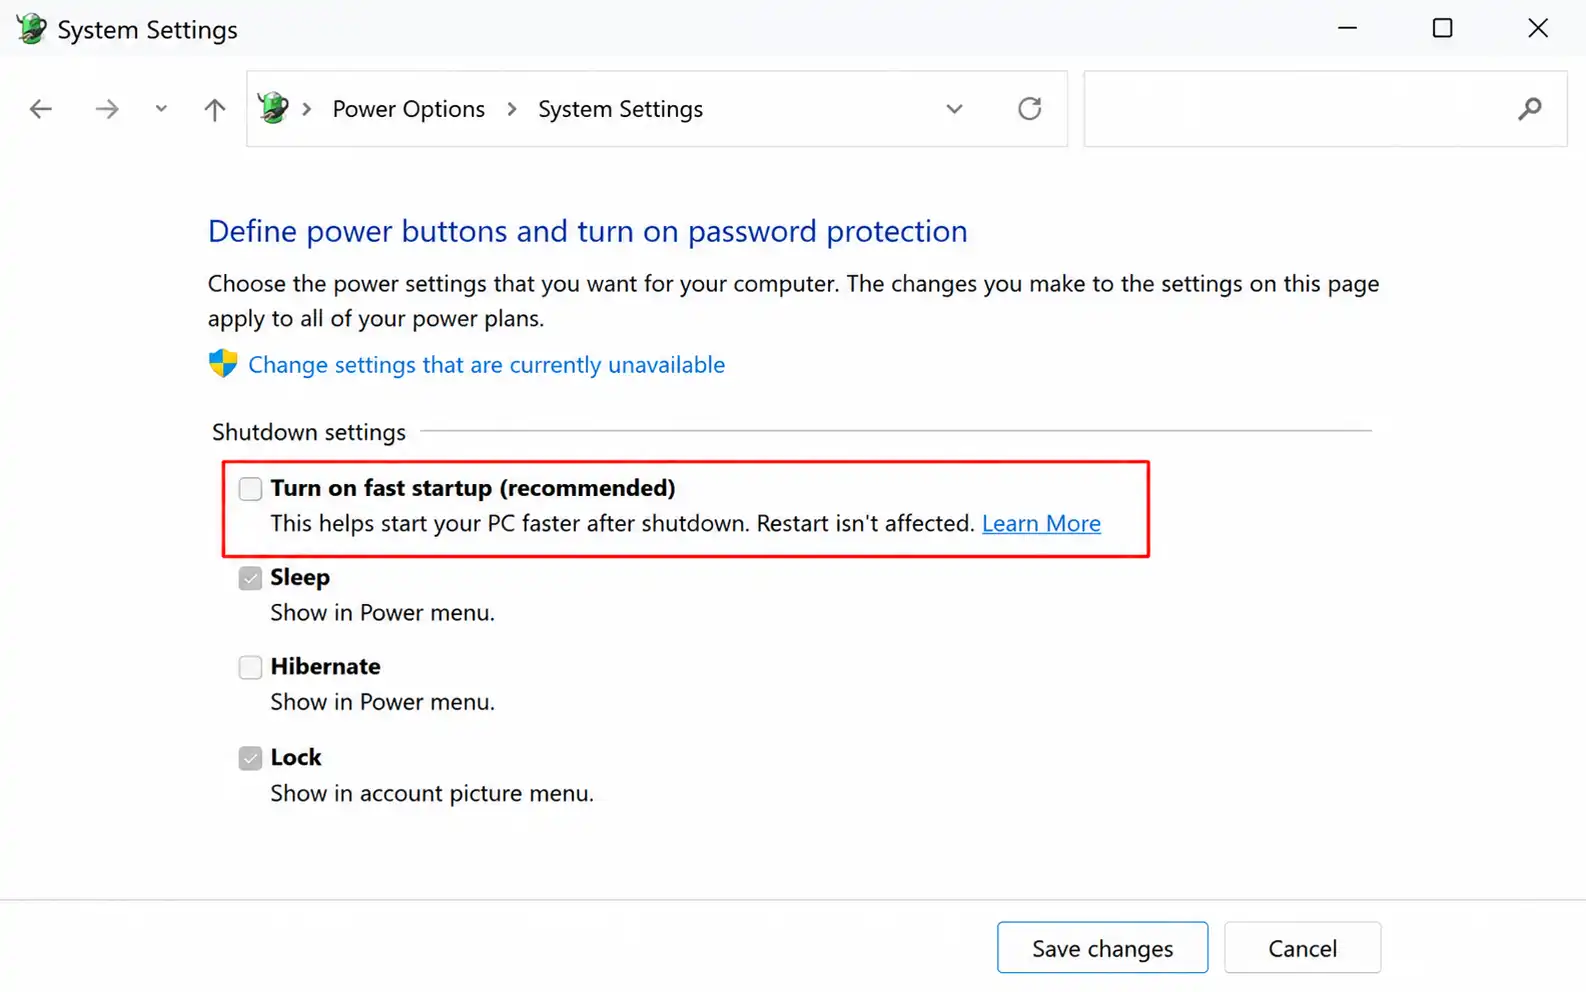Toggle the Lock checkbox
Screen dimensions: 1586x992
[250, 758]
